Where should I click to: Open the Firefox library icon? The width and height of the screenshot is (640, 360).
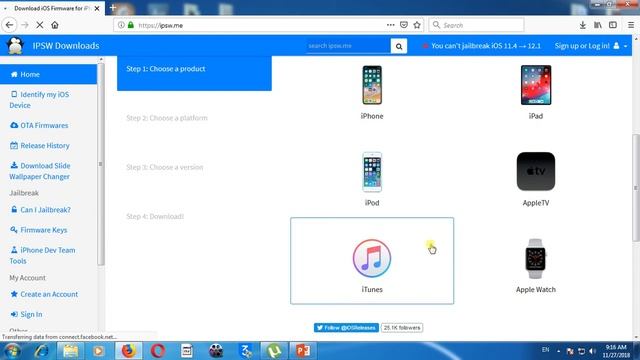click(598, 25)
